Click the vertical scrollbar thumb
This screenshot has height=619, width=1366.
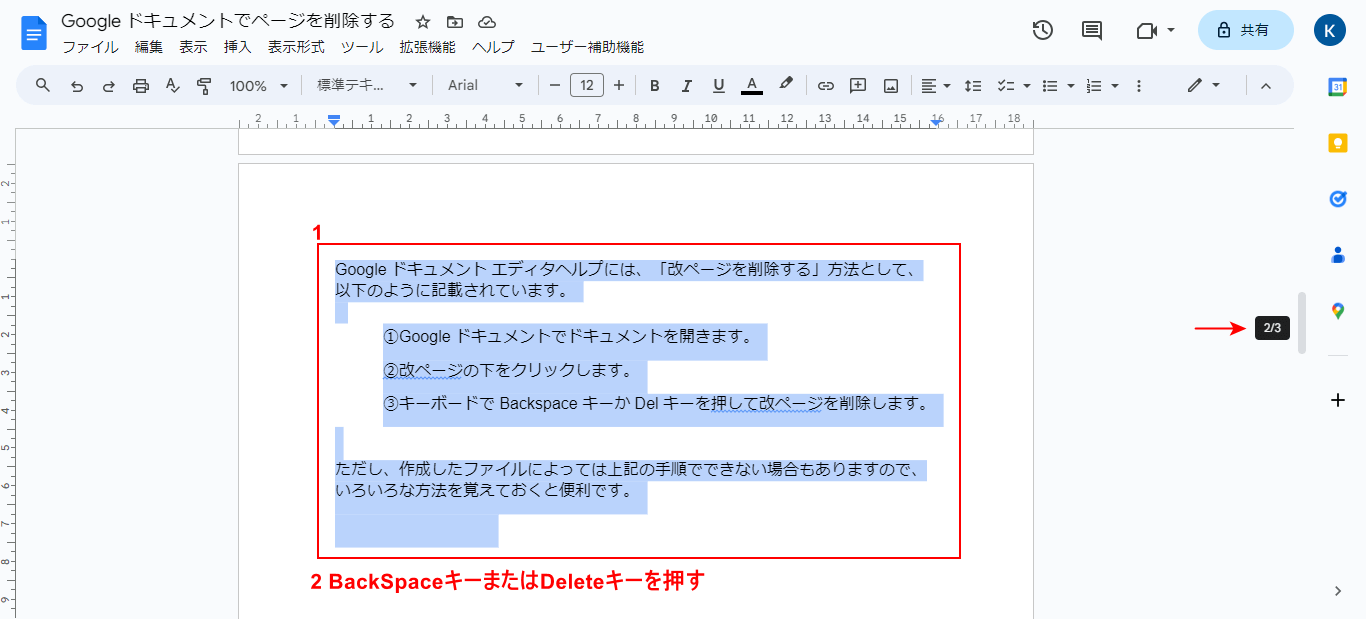pos(1302,323)
